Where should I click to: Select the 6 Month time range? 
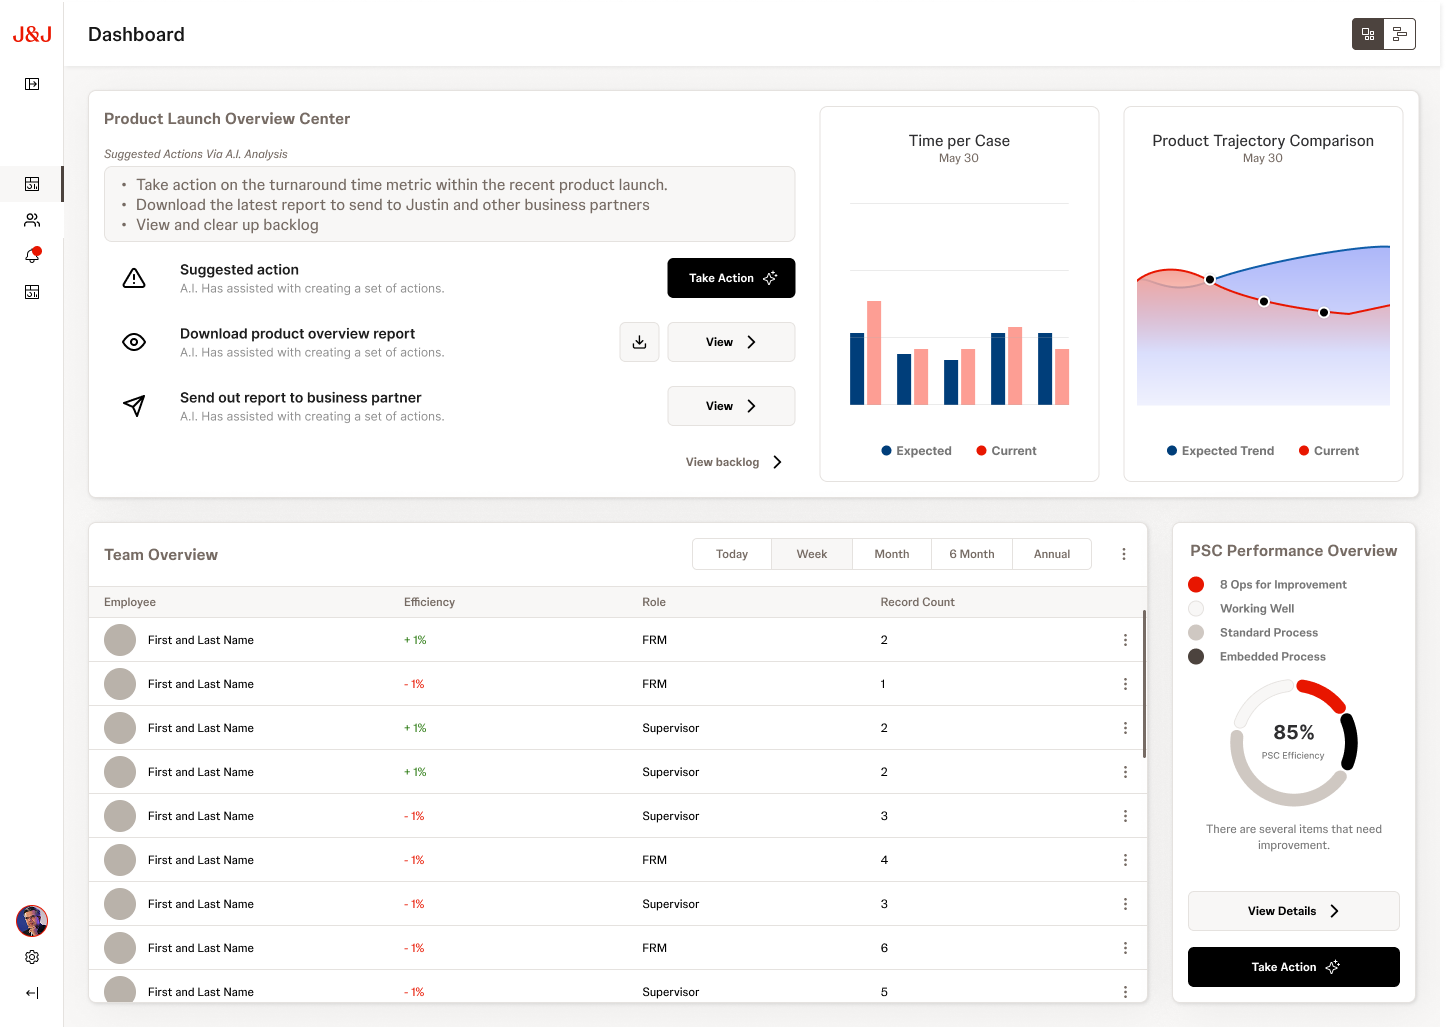pyautogui.click(x=971, y=553)
